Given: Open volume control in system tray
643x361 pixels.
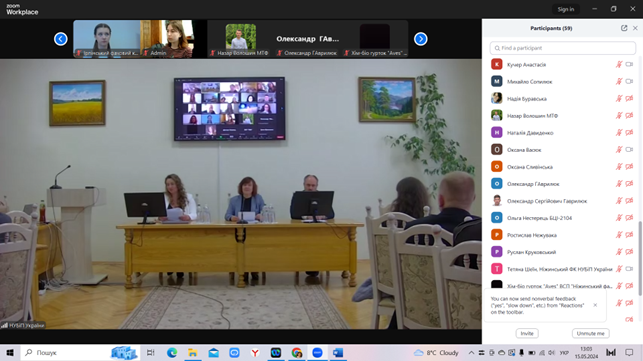Looking at the screenshot, I should (552, 353).
